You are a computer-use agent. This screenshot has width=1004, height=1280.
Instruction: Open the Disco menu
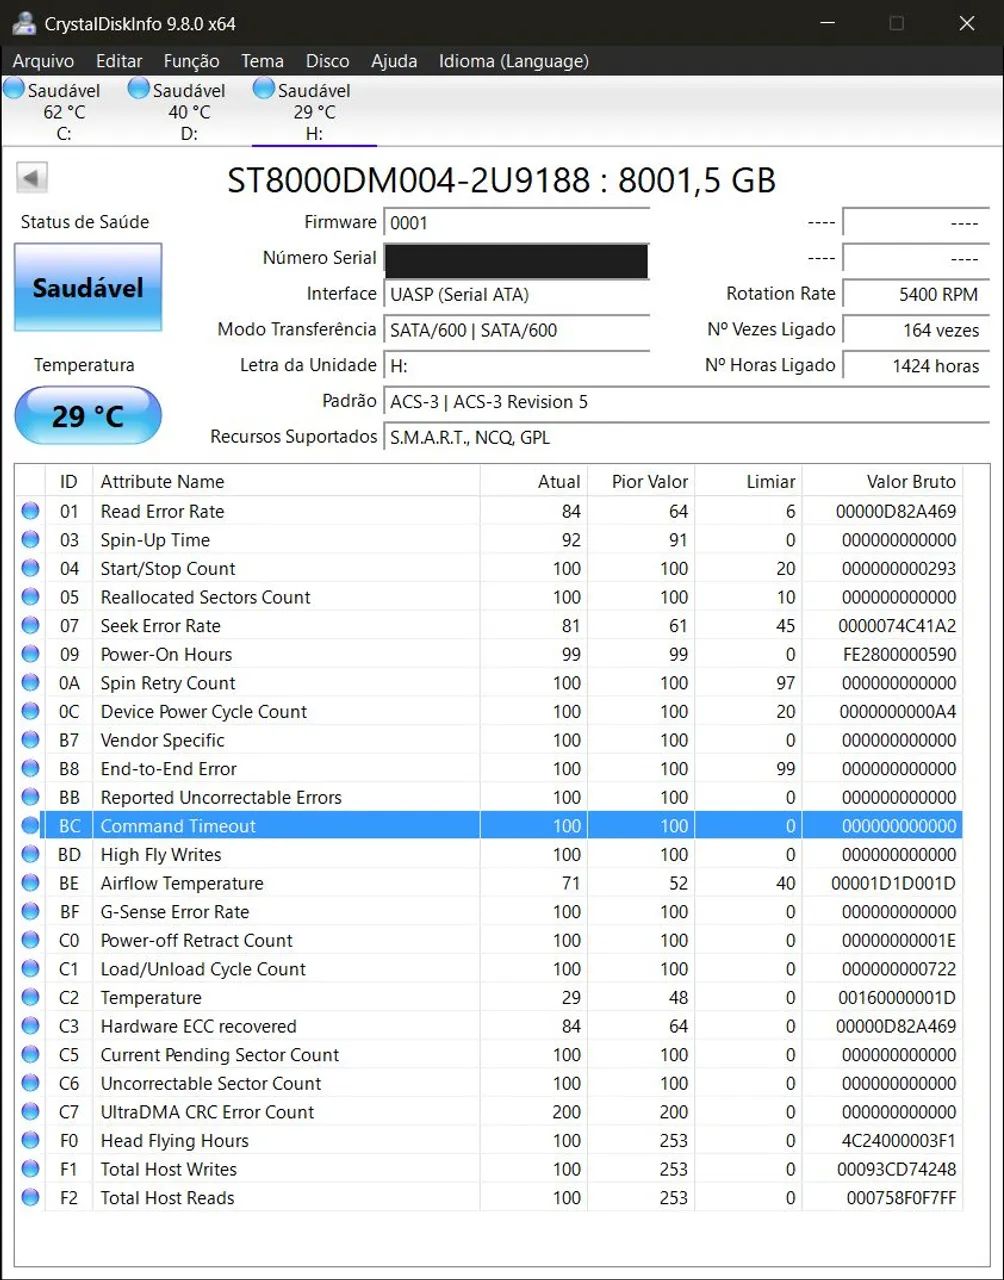tap(327, 61)
